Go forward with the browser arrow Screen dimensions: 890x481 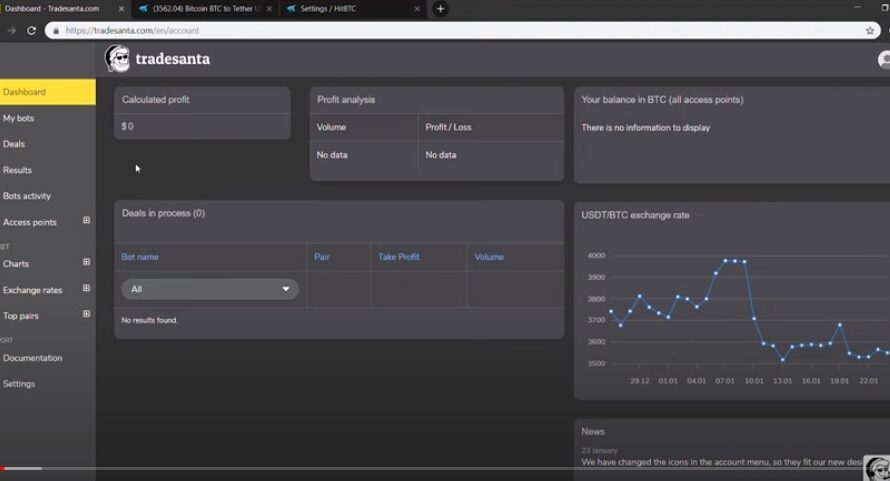coord(11,31)
